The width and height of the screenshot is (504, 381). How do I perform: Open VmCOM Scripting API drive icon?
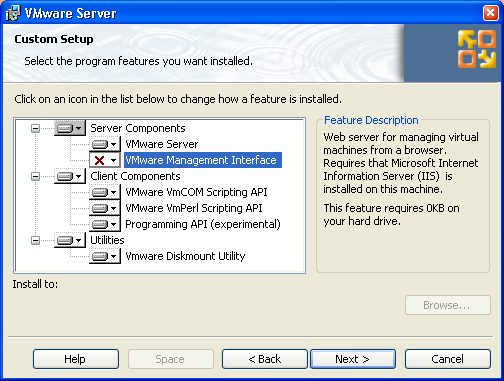click(105, 192)
